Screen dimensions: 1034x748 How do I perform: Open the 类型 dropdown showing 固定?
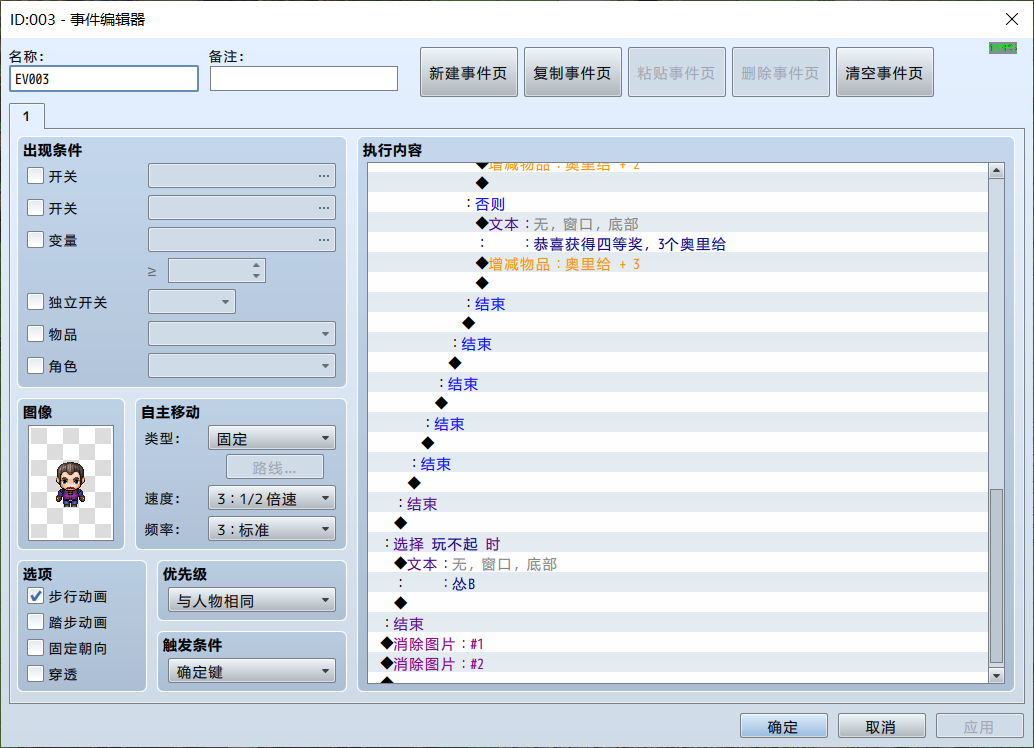(272, 438)
